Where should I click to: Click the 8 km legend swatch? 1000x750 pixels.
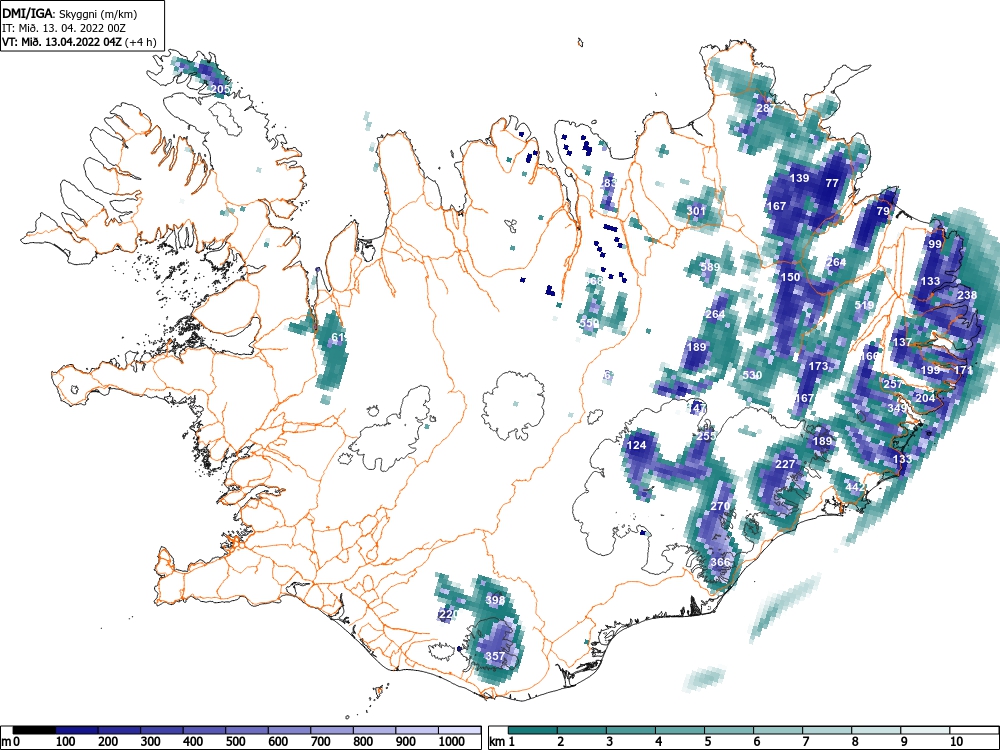pos(876,730)
